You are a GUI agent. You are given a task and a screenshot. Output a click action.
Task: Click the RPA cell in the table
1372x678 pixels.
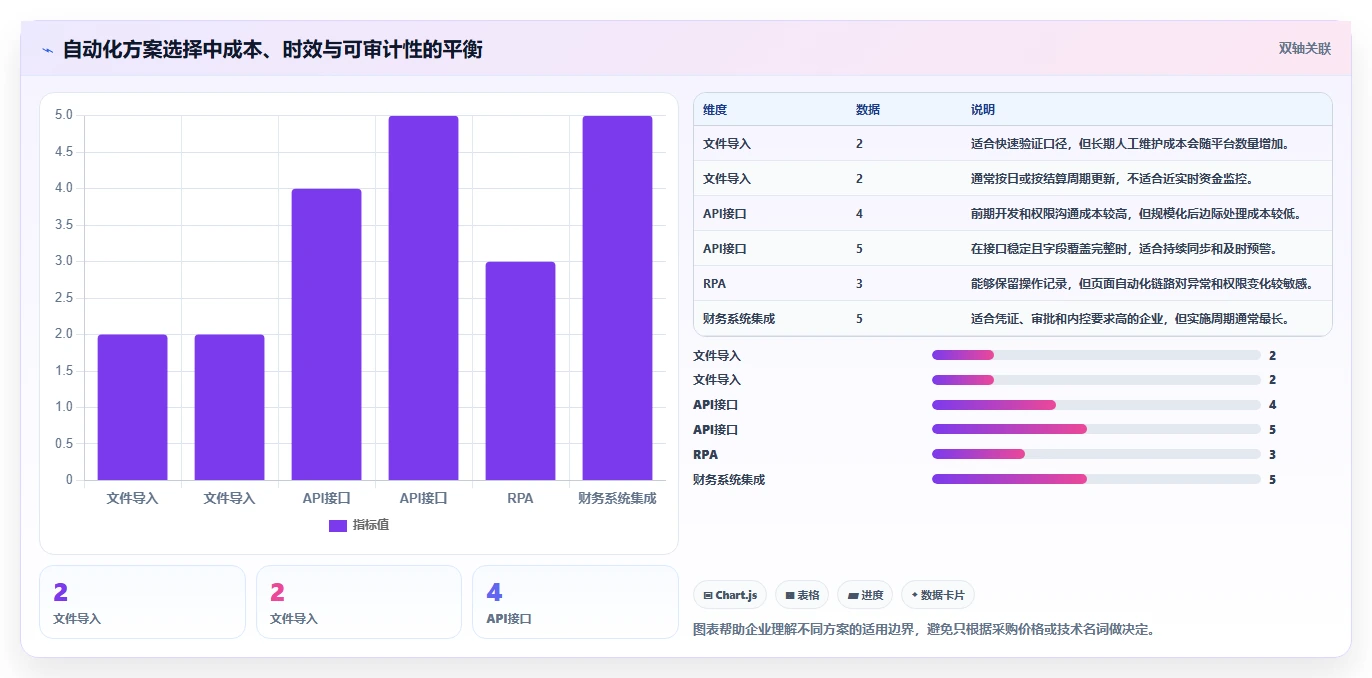[x=714, y=284]
